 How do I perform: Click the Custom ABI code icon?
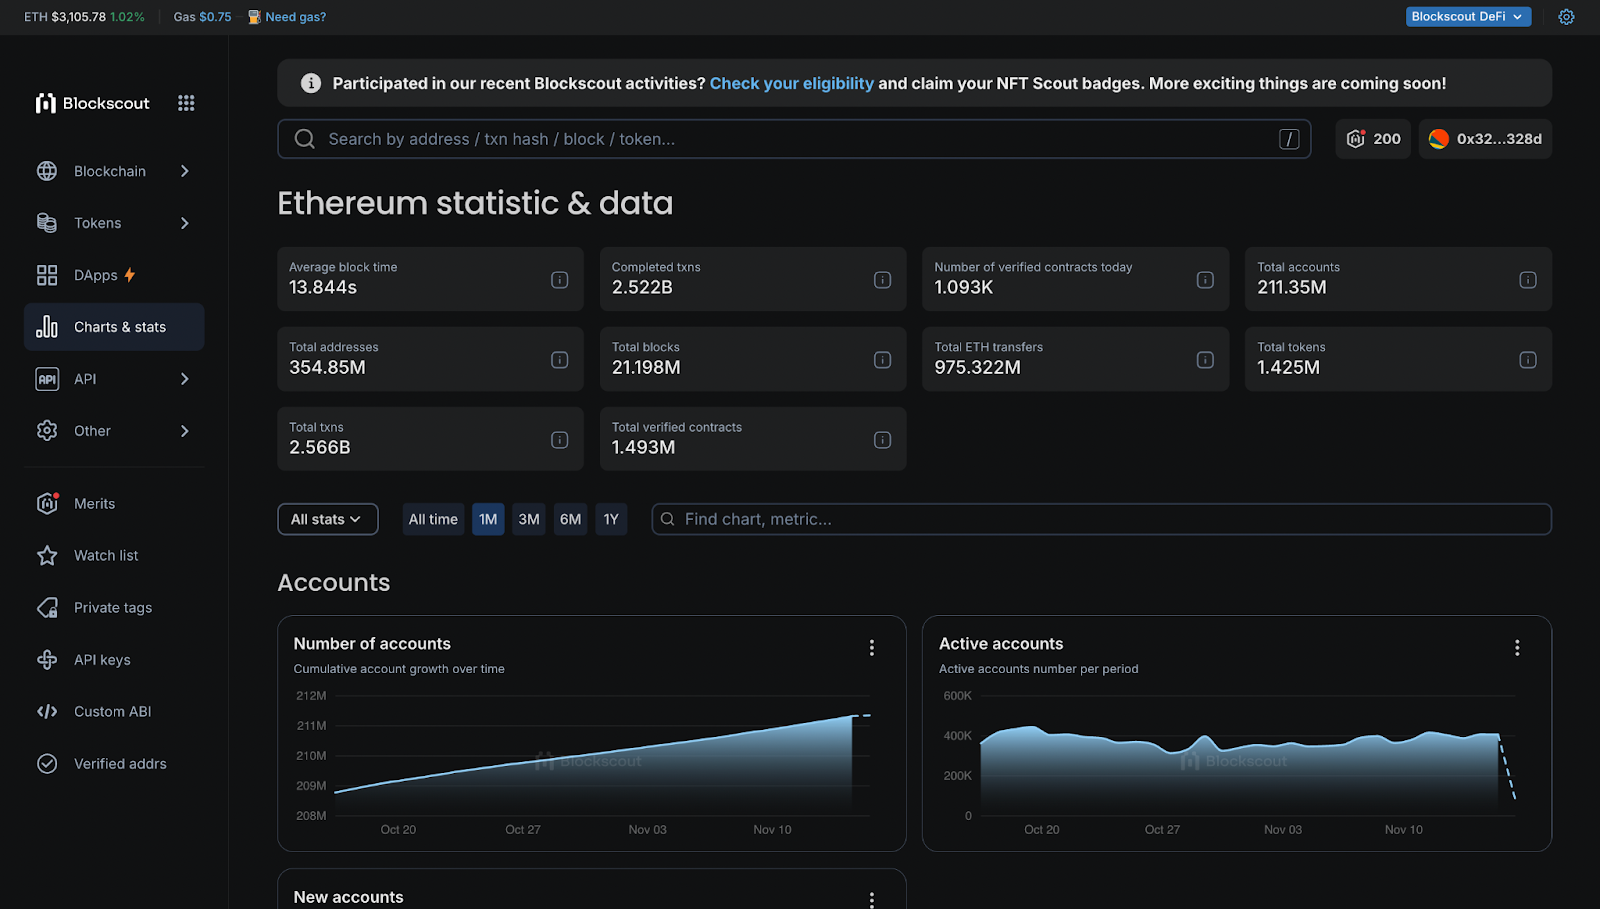coord(47,712)
